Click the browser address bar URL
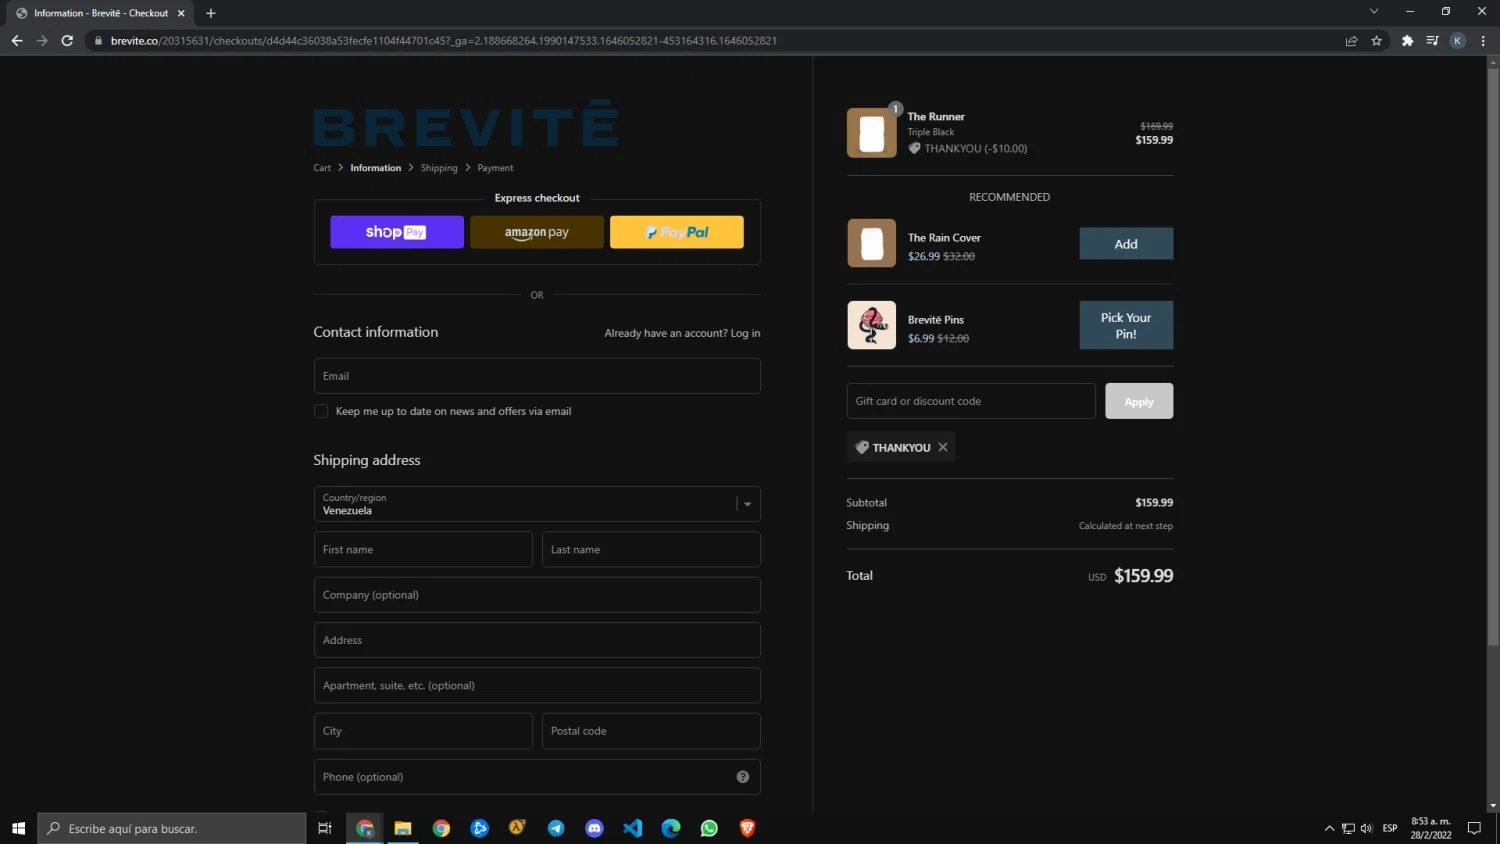 pyautogui.click(x=444, y=41)
